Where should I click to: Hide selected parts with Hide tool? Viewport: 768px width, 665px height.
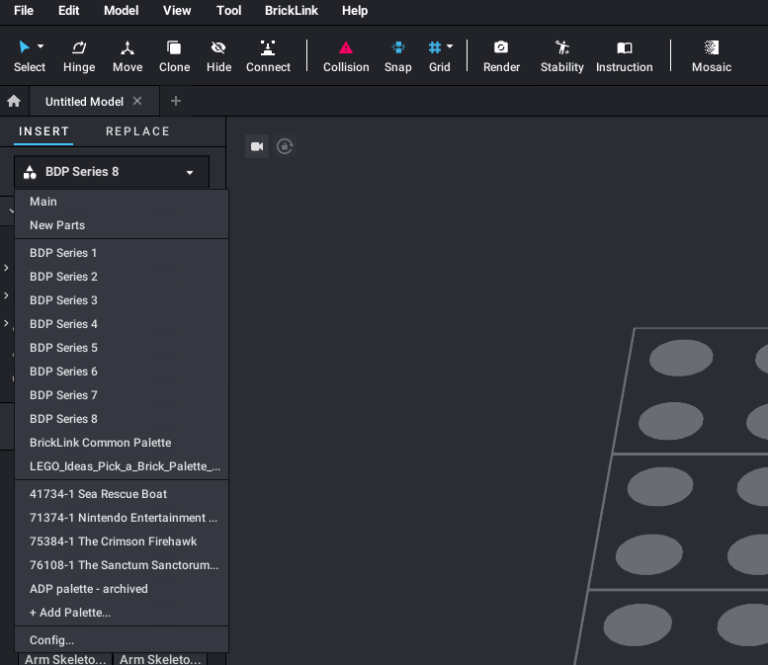[218, 55]
